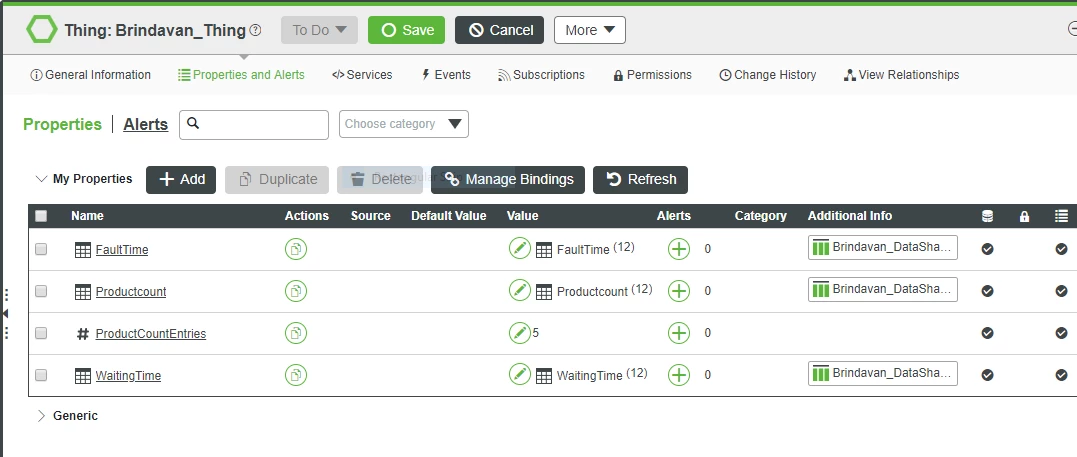Open General Information tab
This screenshot has width=1077, height=457.
[91, 75]
